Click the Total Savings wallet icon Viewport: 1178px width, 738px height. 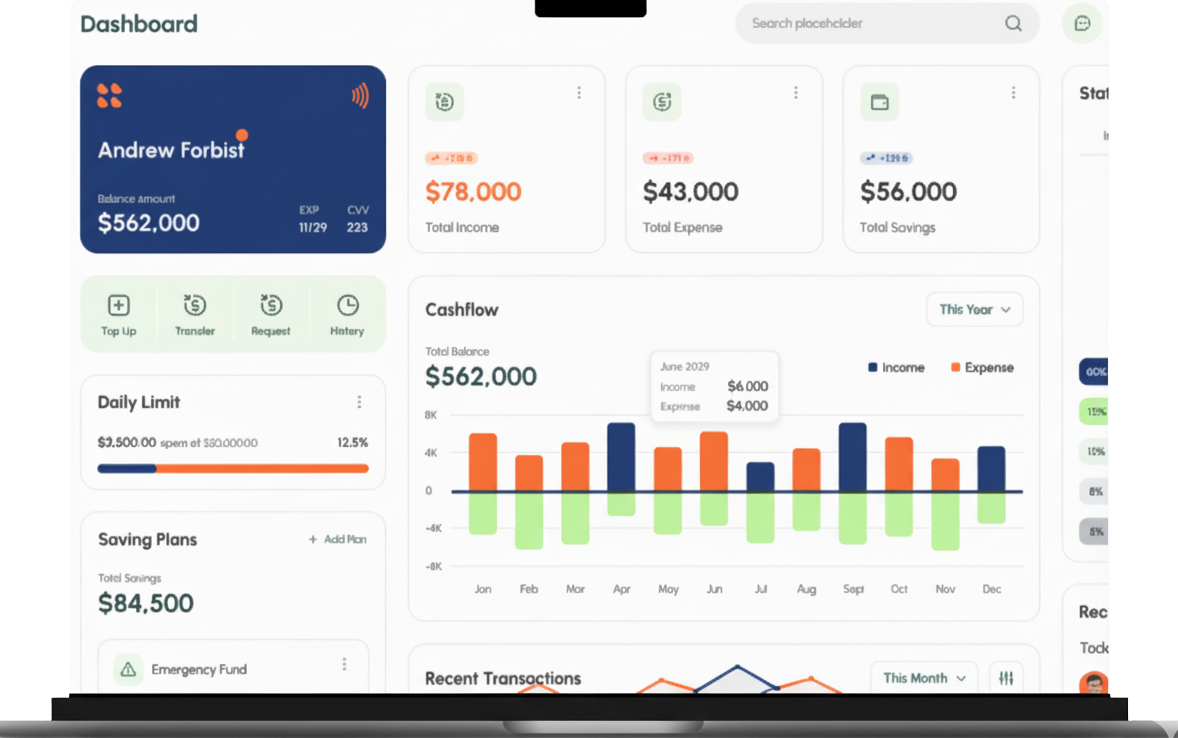[879, 102]
